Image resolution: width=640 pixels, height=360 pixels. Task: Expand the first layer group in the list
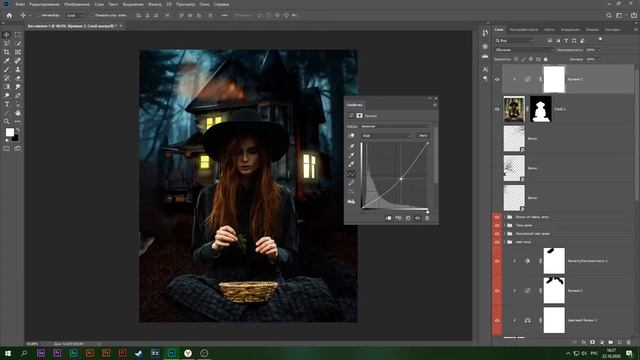pyautogui.click(x=504, y=217)
